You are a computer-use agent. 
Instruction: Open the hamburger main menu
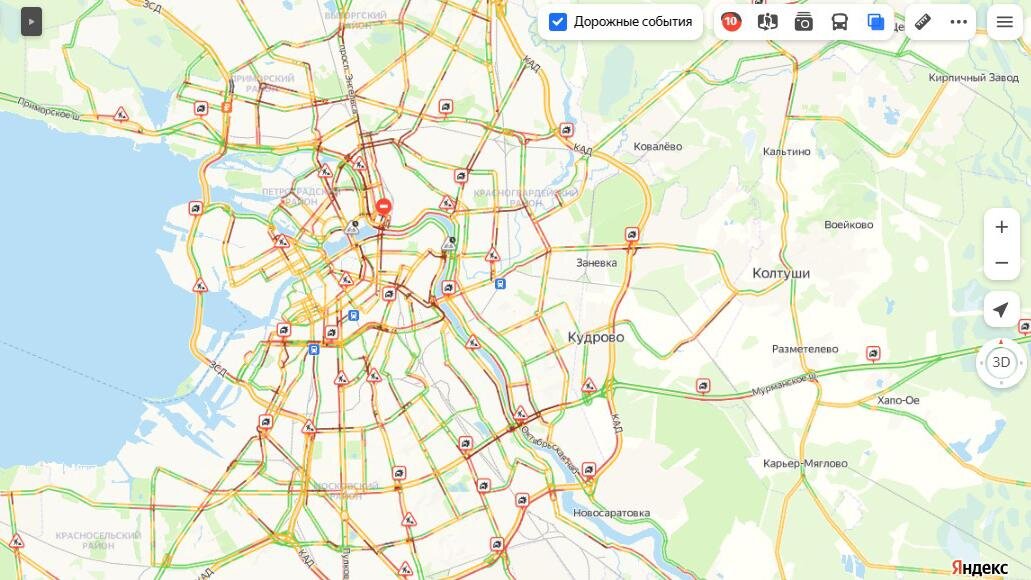(1005, 22)
